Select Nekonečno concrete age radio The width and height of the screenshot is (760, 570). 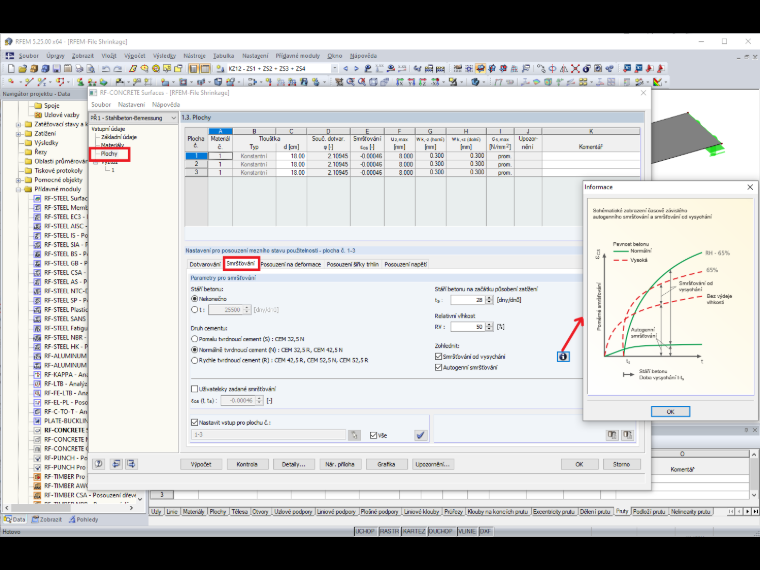coord(195,299)
